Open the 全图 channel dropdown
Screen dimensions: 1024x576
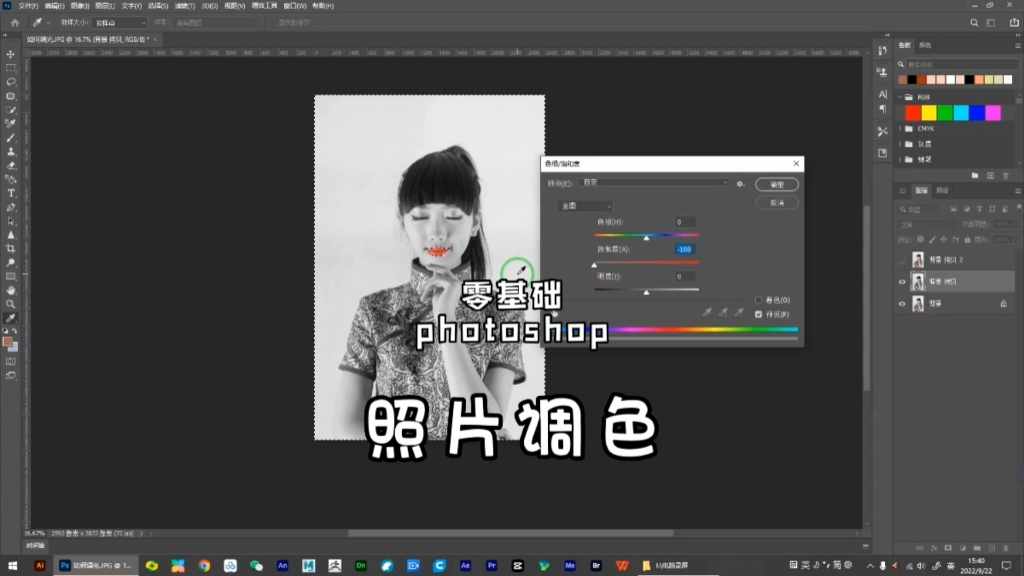click(x=585, y=206)
